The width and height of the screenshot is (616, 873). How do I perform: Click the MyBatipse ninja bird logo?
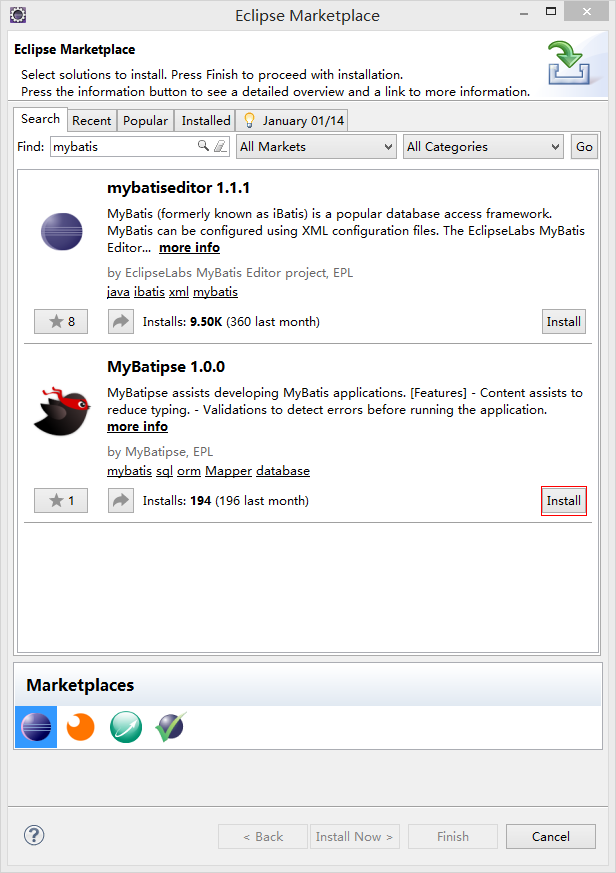62,411
